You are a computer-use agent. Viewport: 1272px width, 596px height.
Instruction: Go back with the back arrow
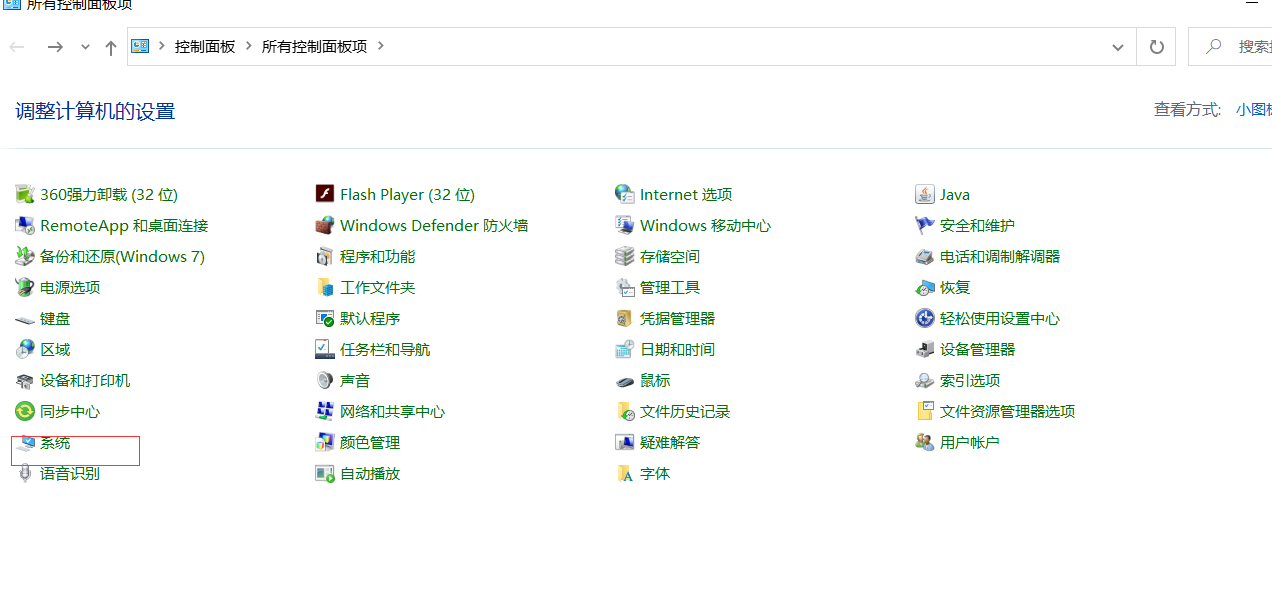click(17, 47)
